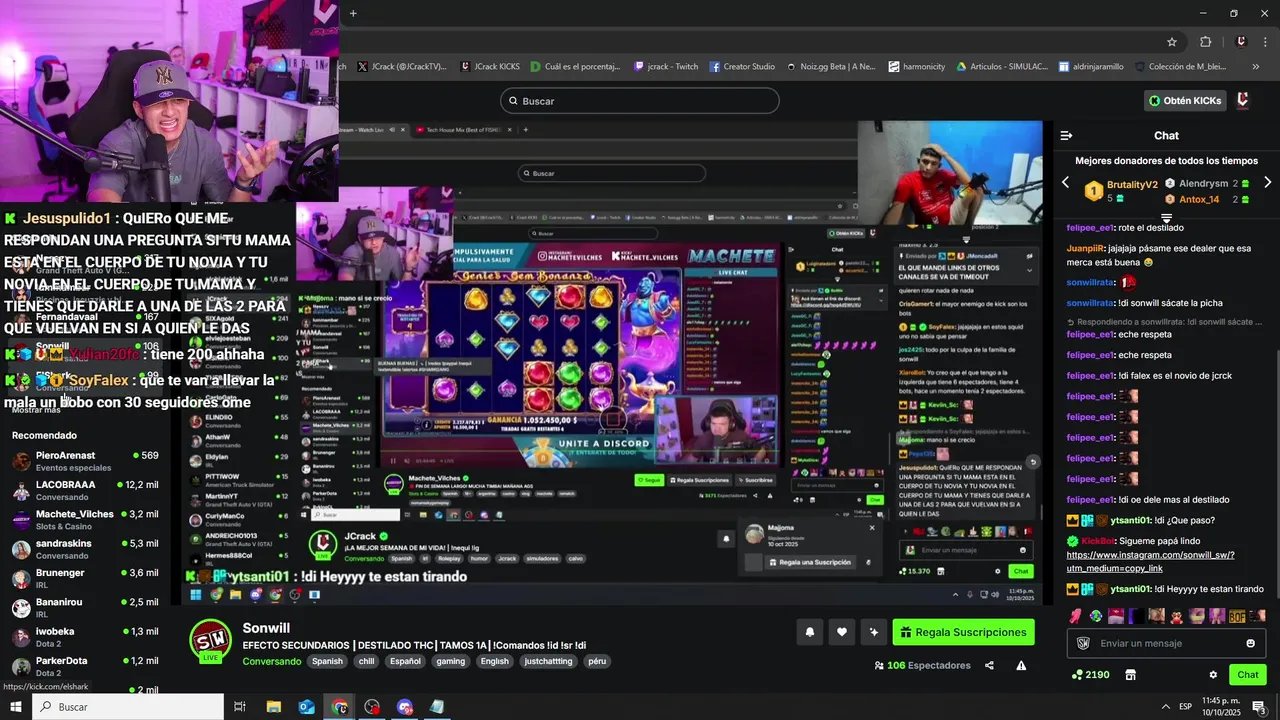Click the green Chat send button
The image size is (1280, 720).
(1248, 675)
